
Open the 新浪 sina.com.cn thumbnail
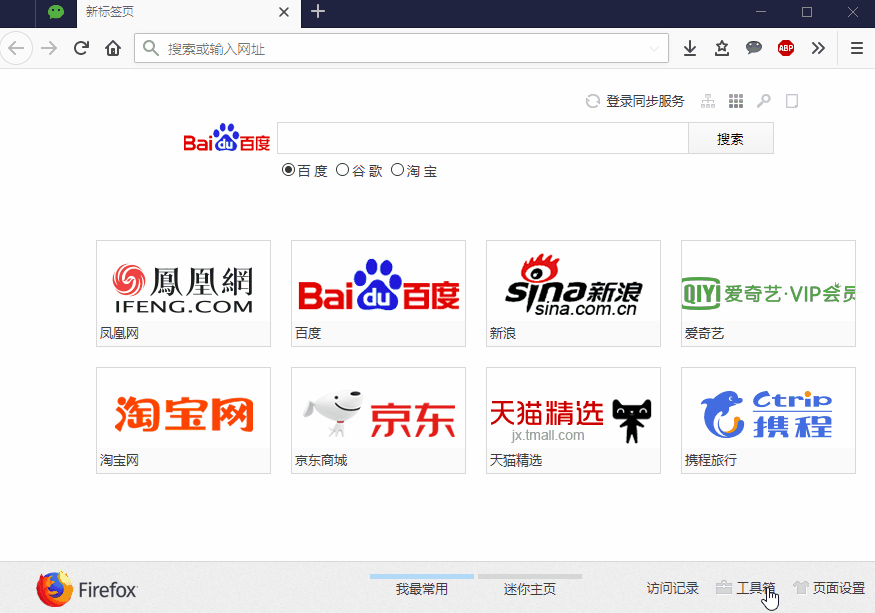pos(573,293)
